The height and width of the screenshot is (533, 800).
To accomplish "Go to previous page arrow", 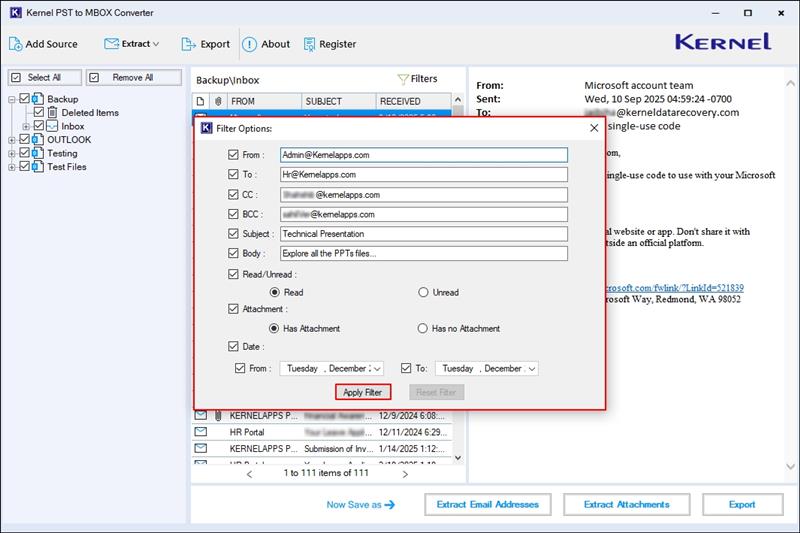I will [249, 474].
